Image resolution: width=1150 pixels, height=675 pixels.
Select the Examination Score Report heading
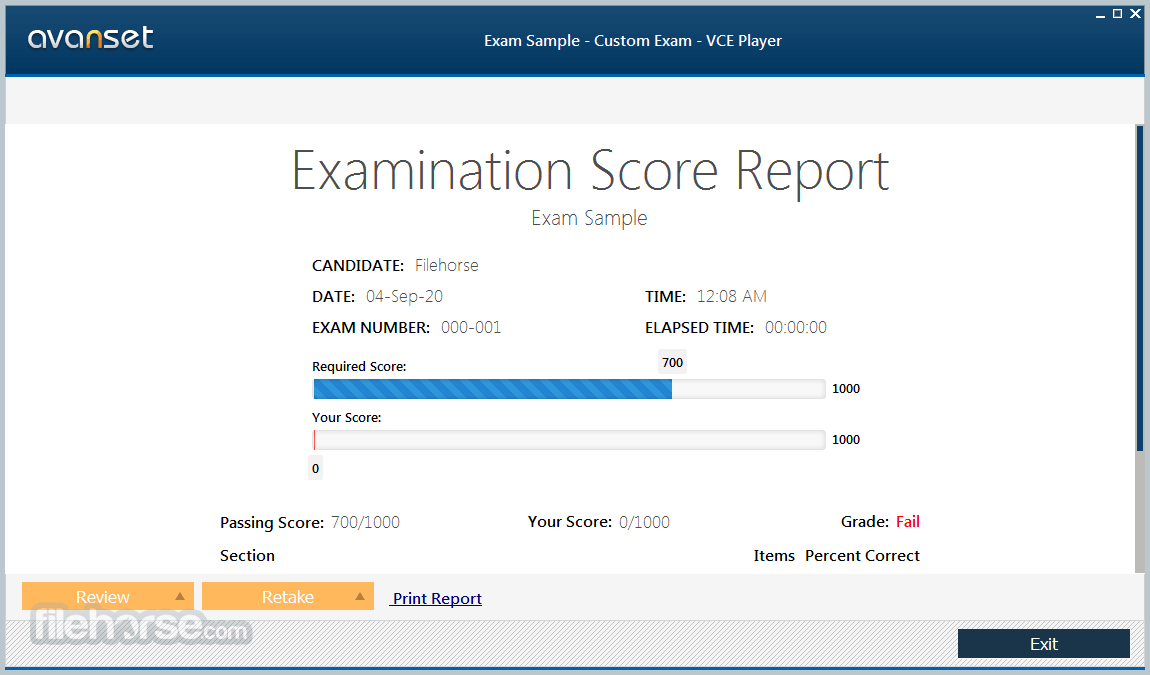(x=590, y=171)
